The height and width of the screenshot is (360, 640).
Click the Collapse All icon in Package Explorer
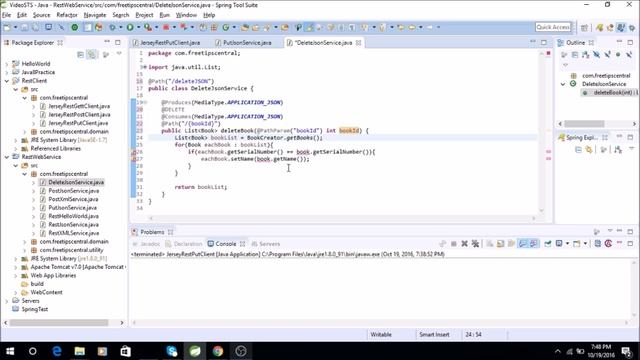pos(80,54)
